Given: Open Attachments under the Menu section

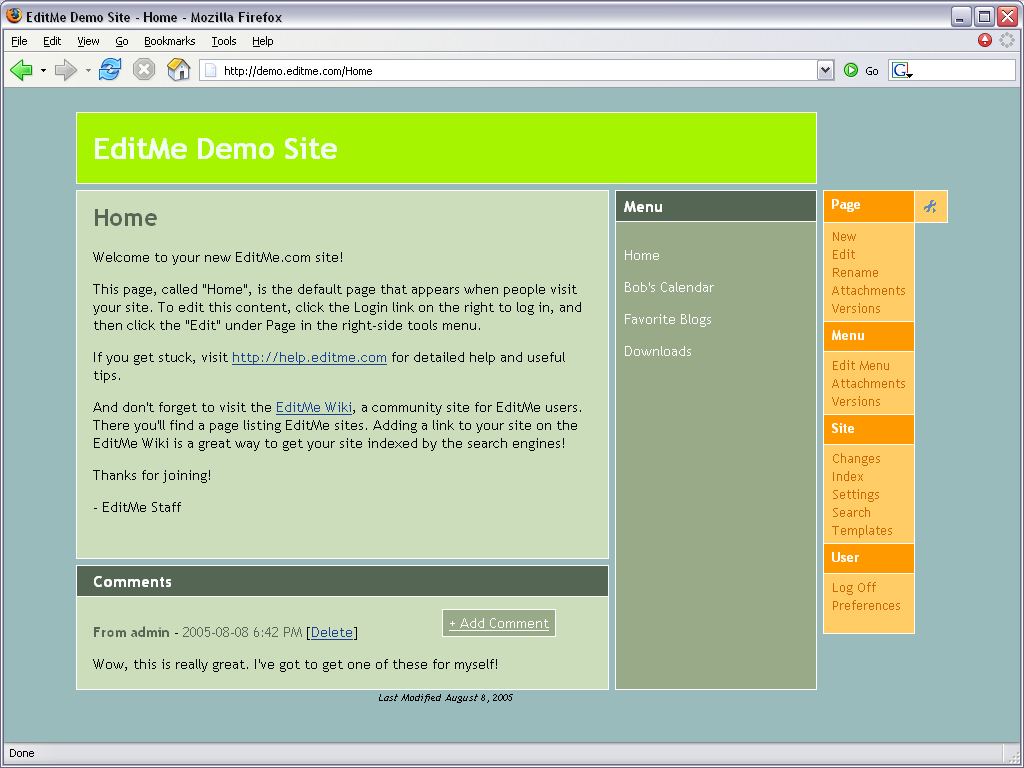Looking at the screenshot, I should [x=869, y=383].
